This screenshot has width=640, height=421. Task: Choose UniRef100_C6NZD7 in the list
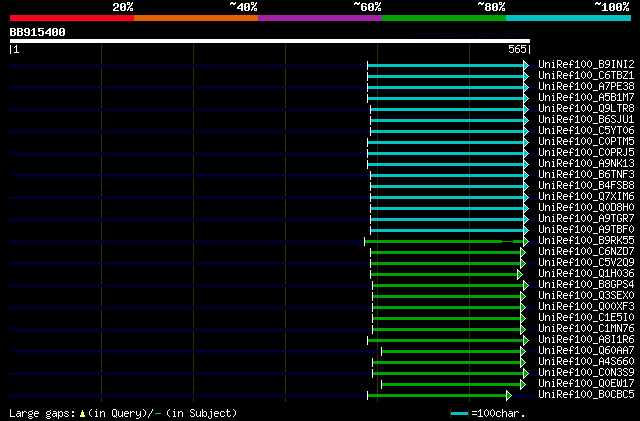click(x=586, y=252)
